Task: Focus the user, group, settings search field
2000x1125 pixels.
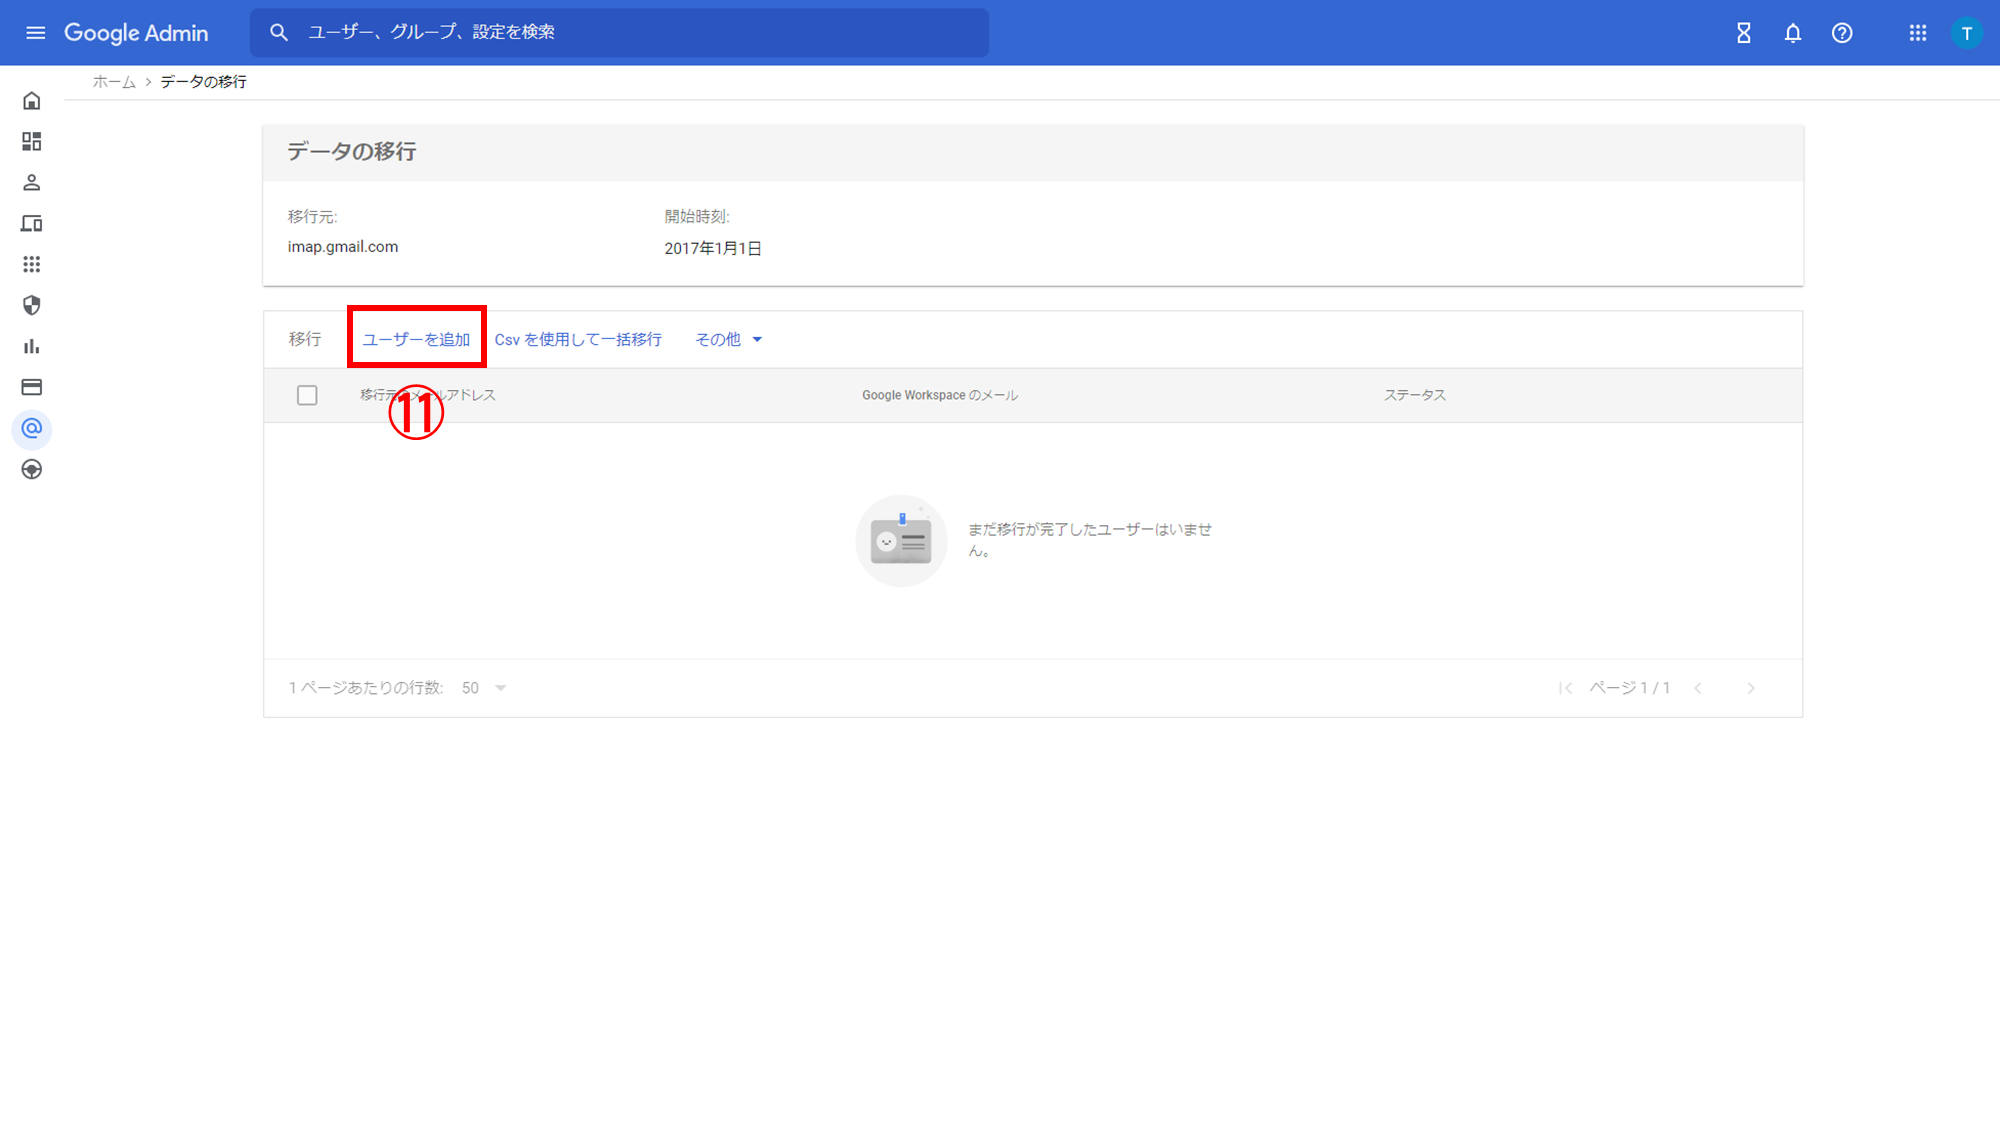Action: tap(619, 33)
